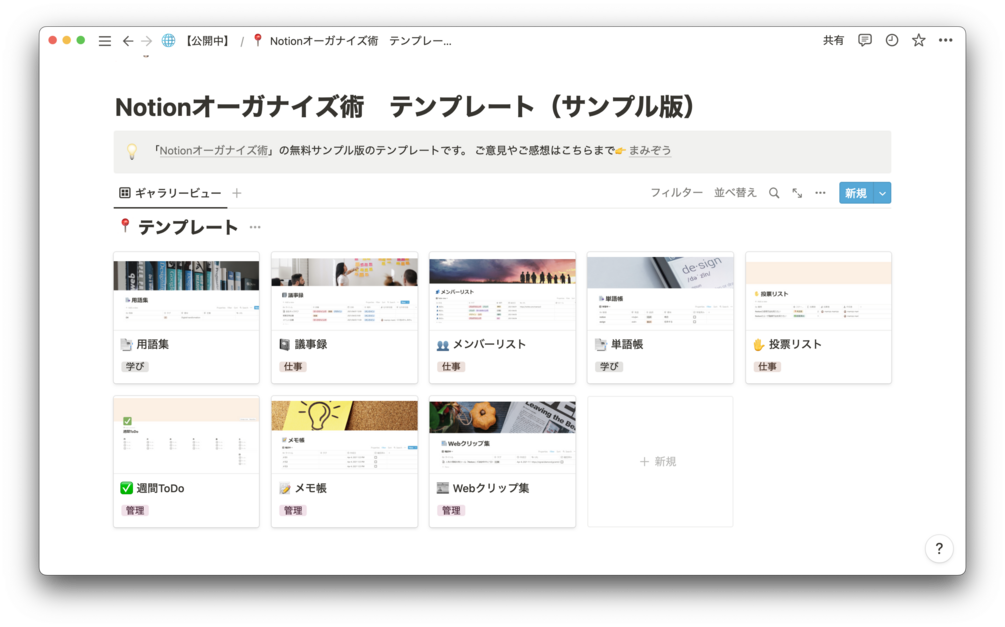Viewport: 1005px width, 627px height.
Task: Add a card via the + 新規 placeholder
Action: (x=660, y=462)
